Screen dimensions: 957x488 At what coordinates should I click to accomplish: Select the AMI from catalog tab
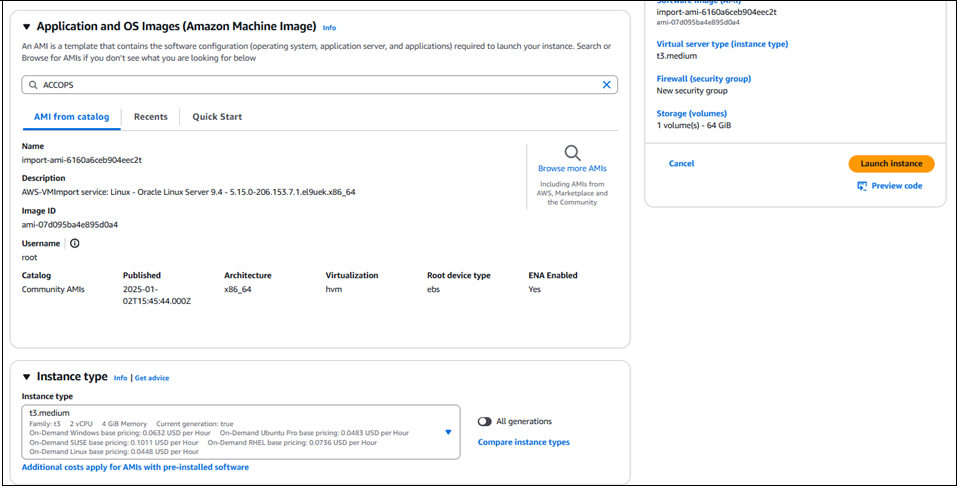click(71, 117)
